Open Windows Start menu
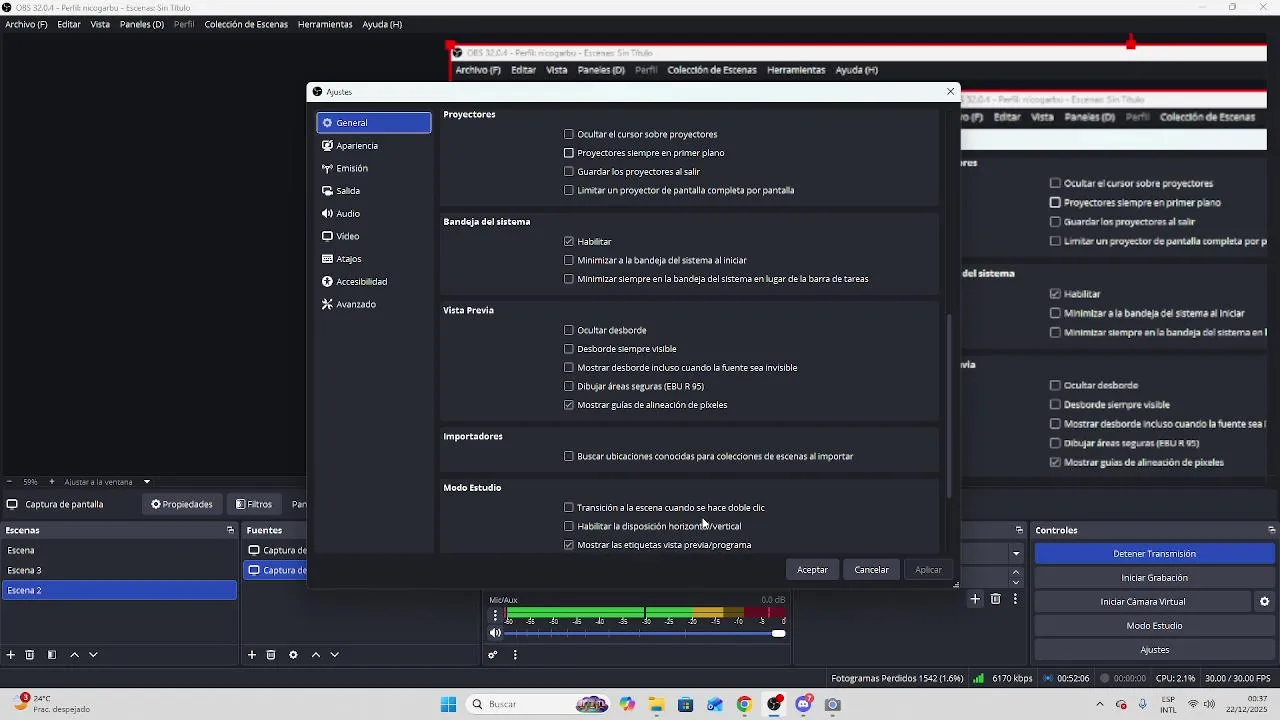 point(448,704)
